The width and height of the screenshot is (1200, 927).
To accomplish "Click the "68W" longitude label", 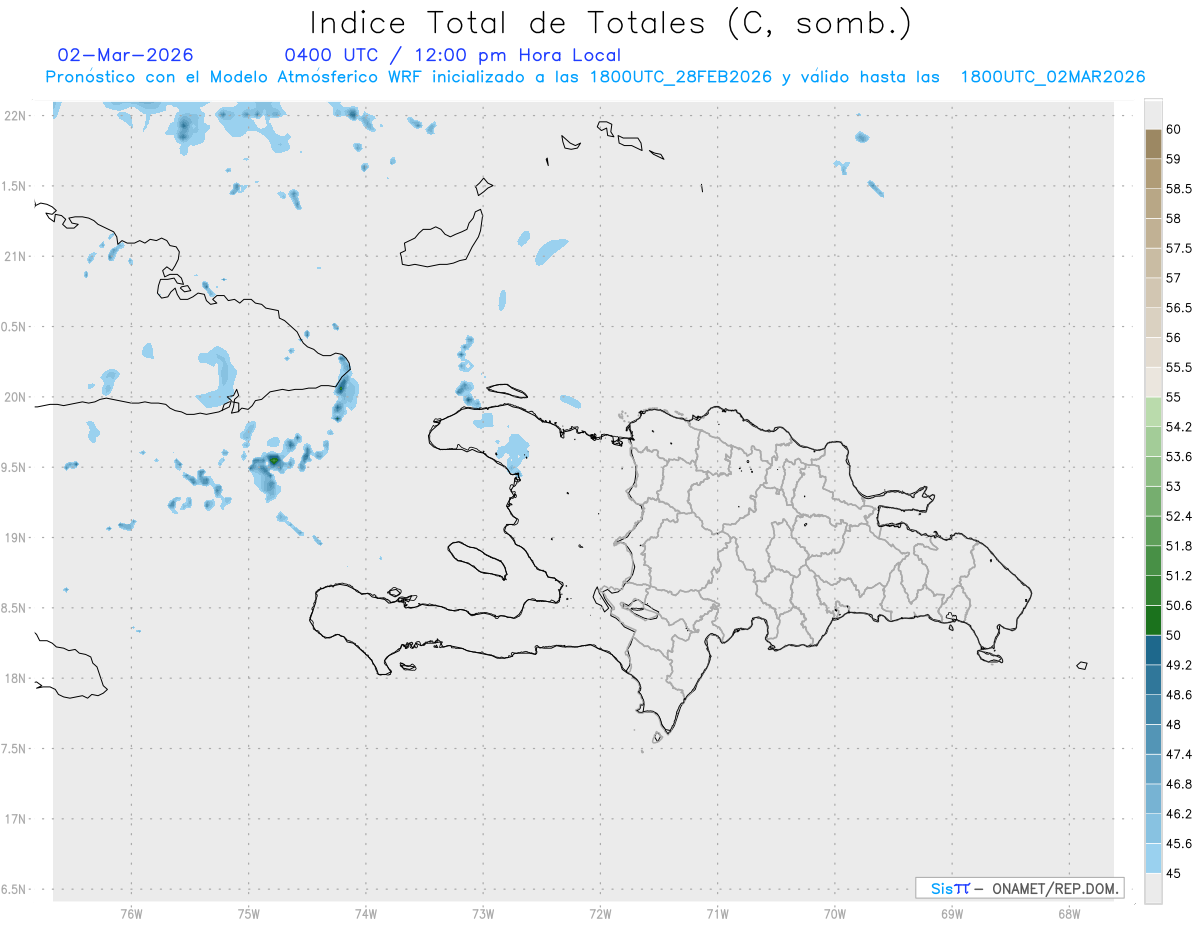I will click(1069, 914).
